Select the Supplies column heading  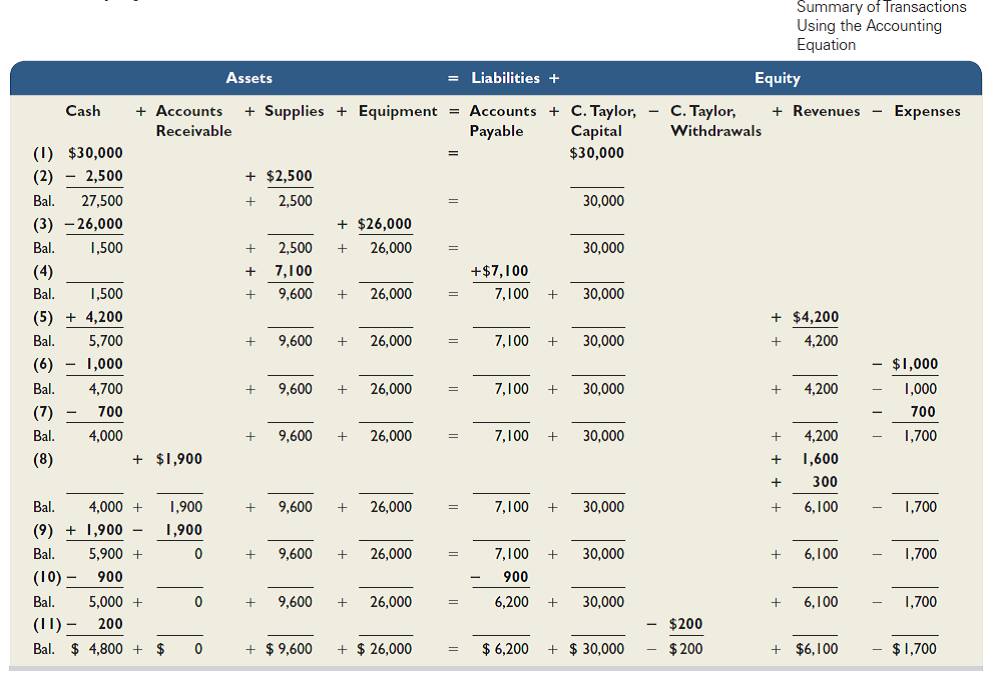coord(294,111)
